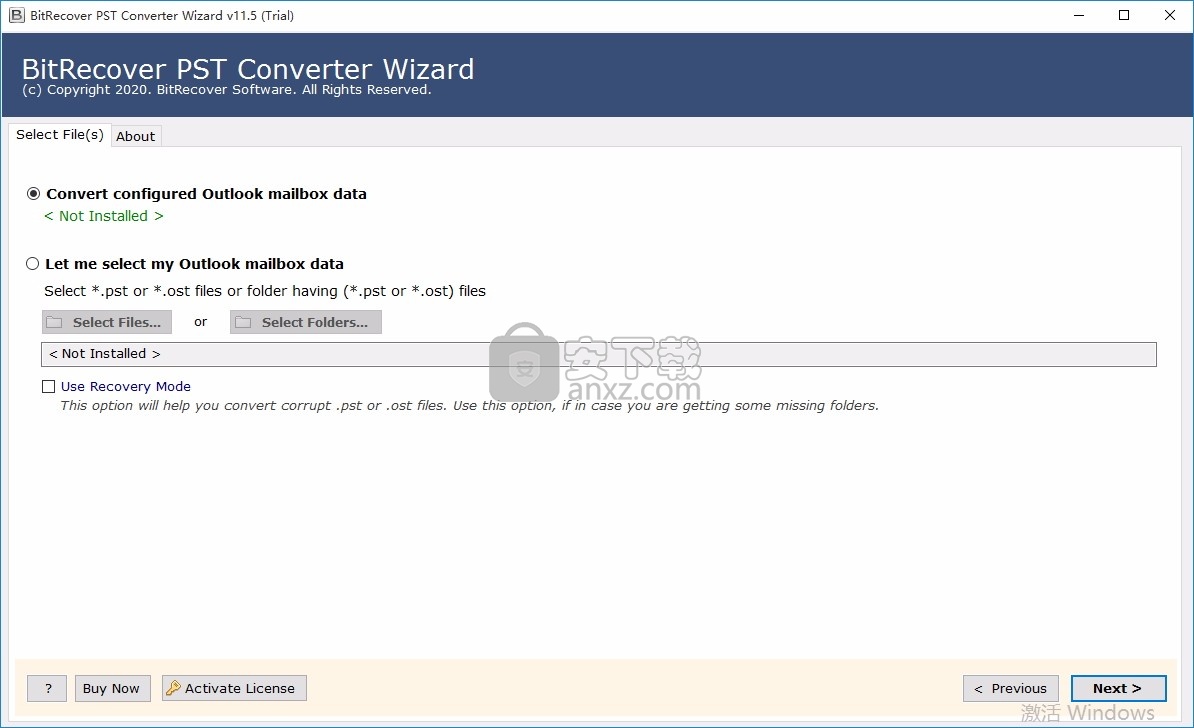Click the copyright line under the title
Image resolution: width=1194 pixels, height=728 pixels.
(x=226, y=90)
